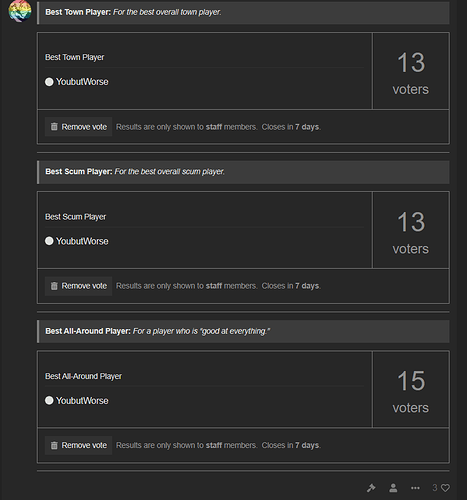Select YoubutWorse radio in Best Scum Player poll

(x=49, y=241)
